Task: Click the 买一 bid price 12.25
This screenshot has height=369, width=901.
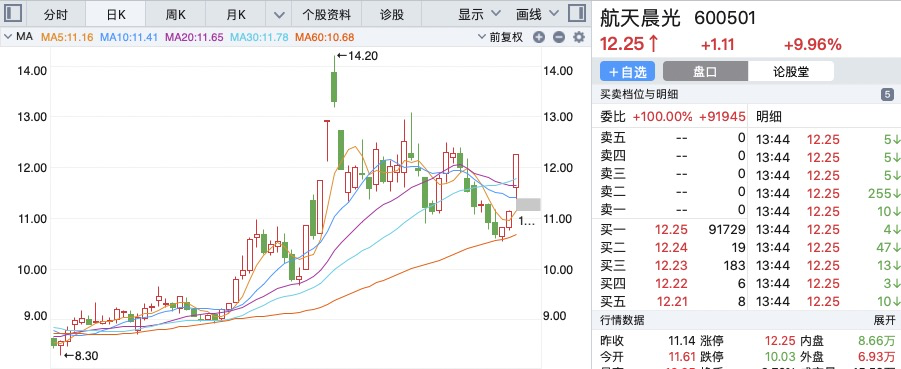Action: (672, 230)
